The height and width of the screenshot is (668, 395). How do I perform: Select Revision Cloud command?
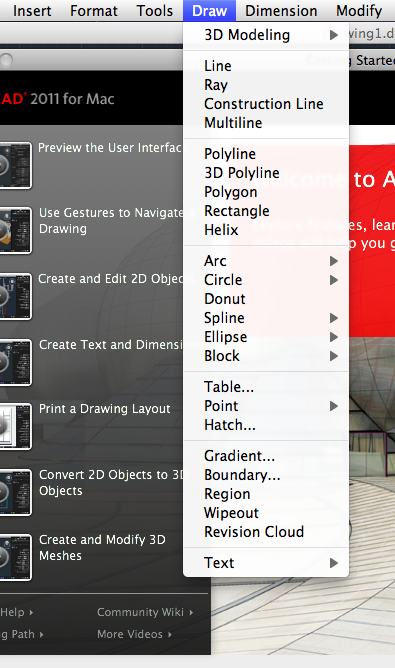click(x=266, y=532)
